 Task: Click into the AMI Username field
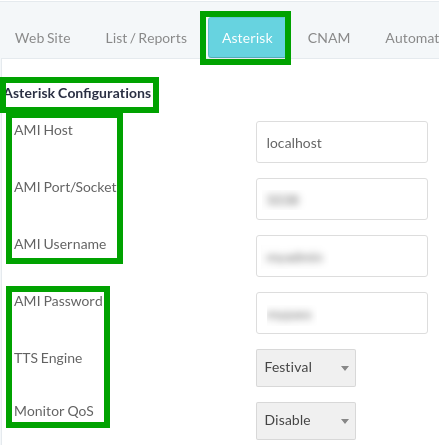[342, 256]
